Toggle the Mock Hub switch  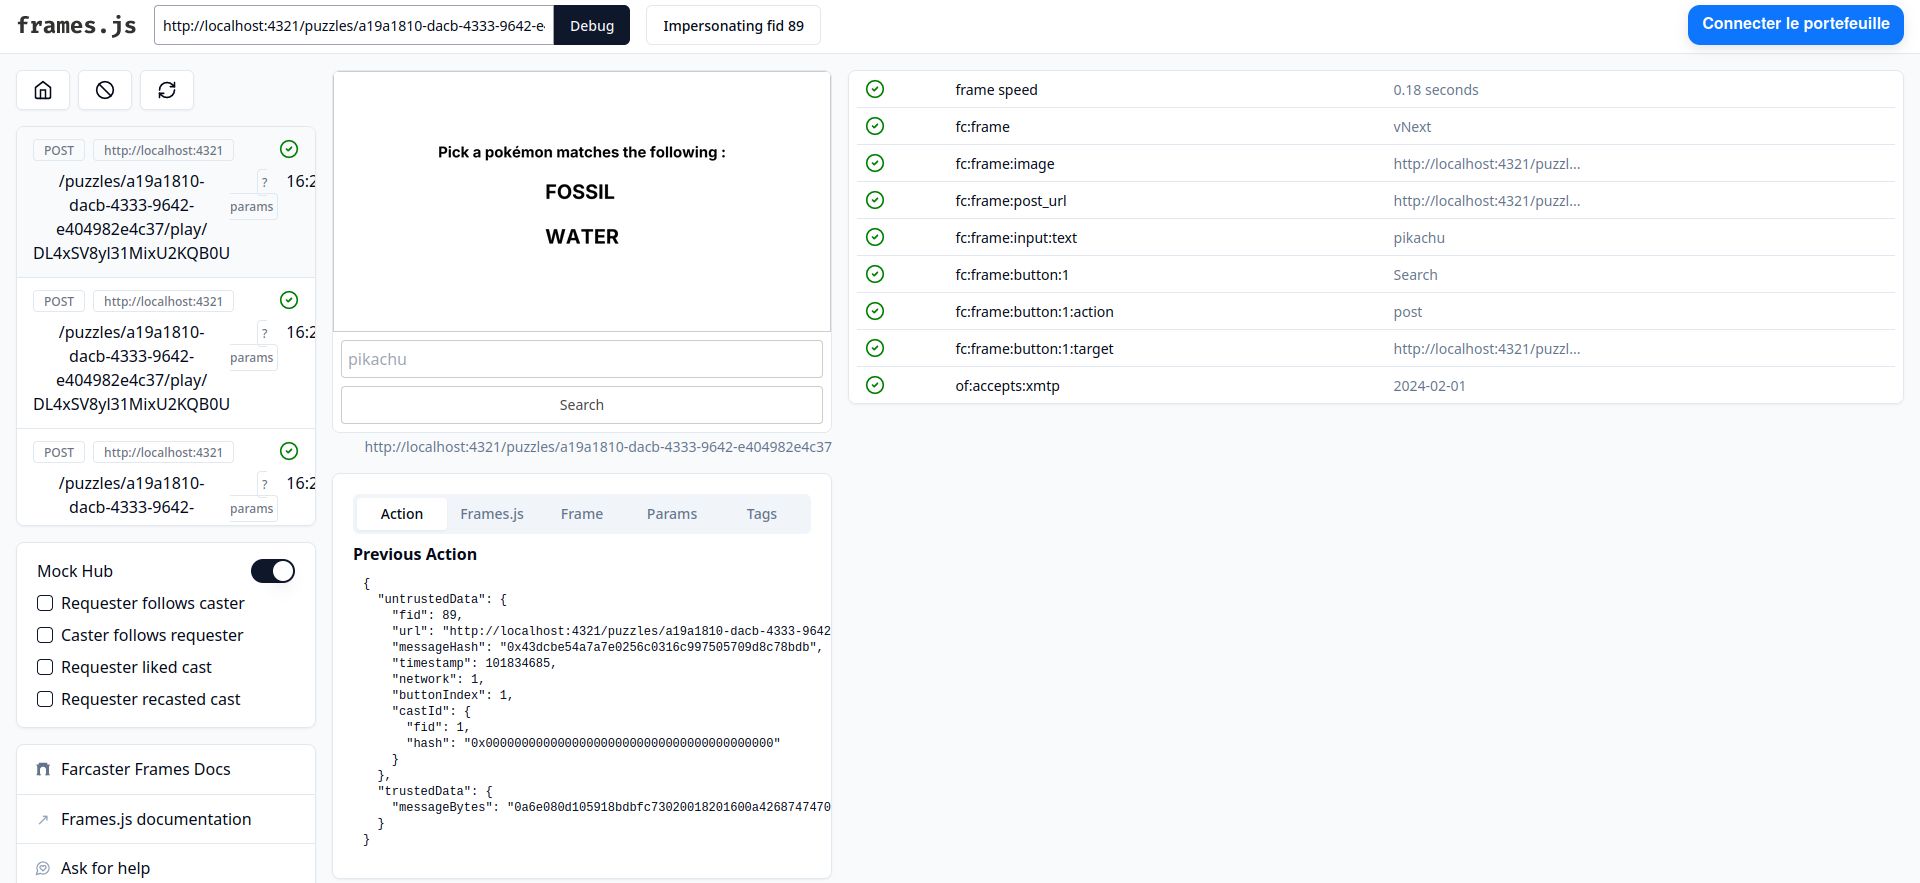273,571
